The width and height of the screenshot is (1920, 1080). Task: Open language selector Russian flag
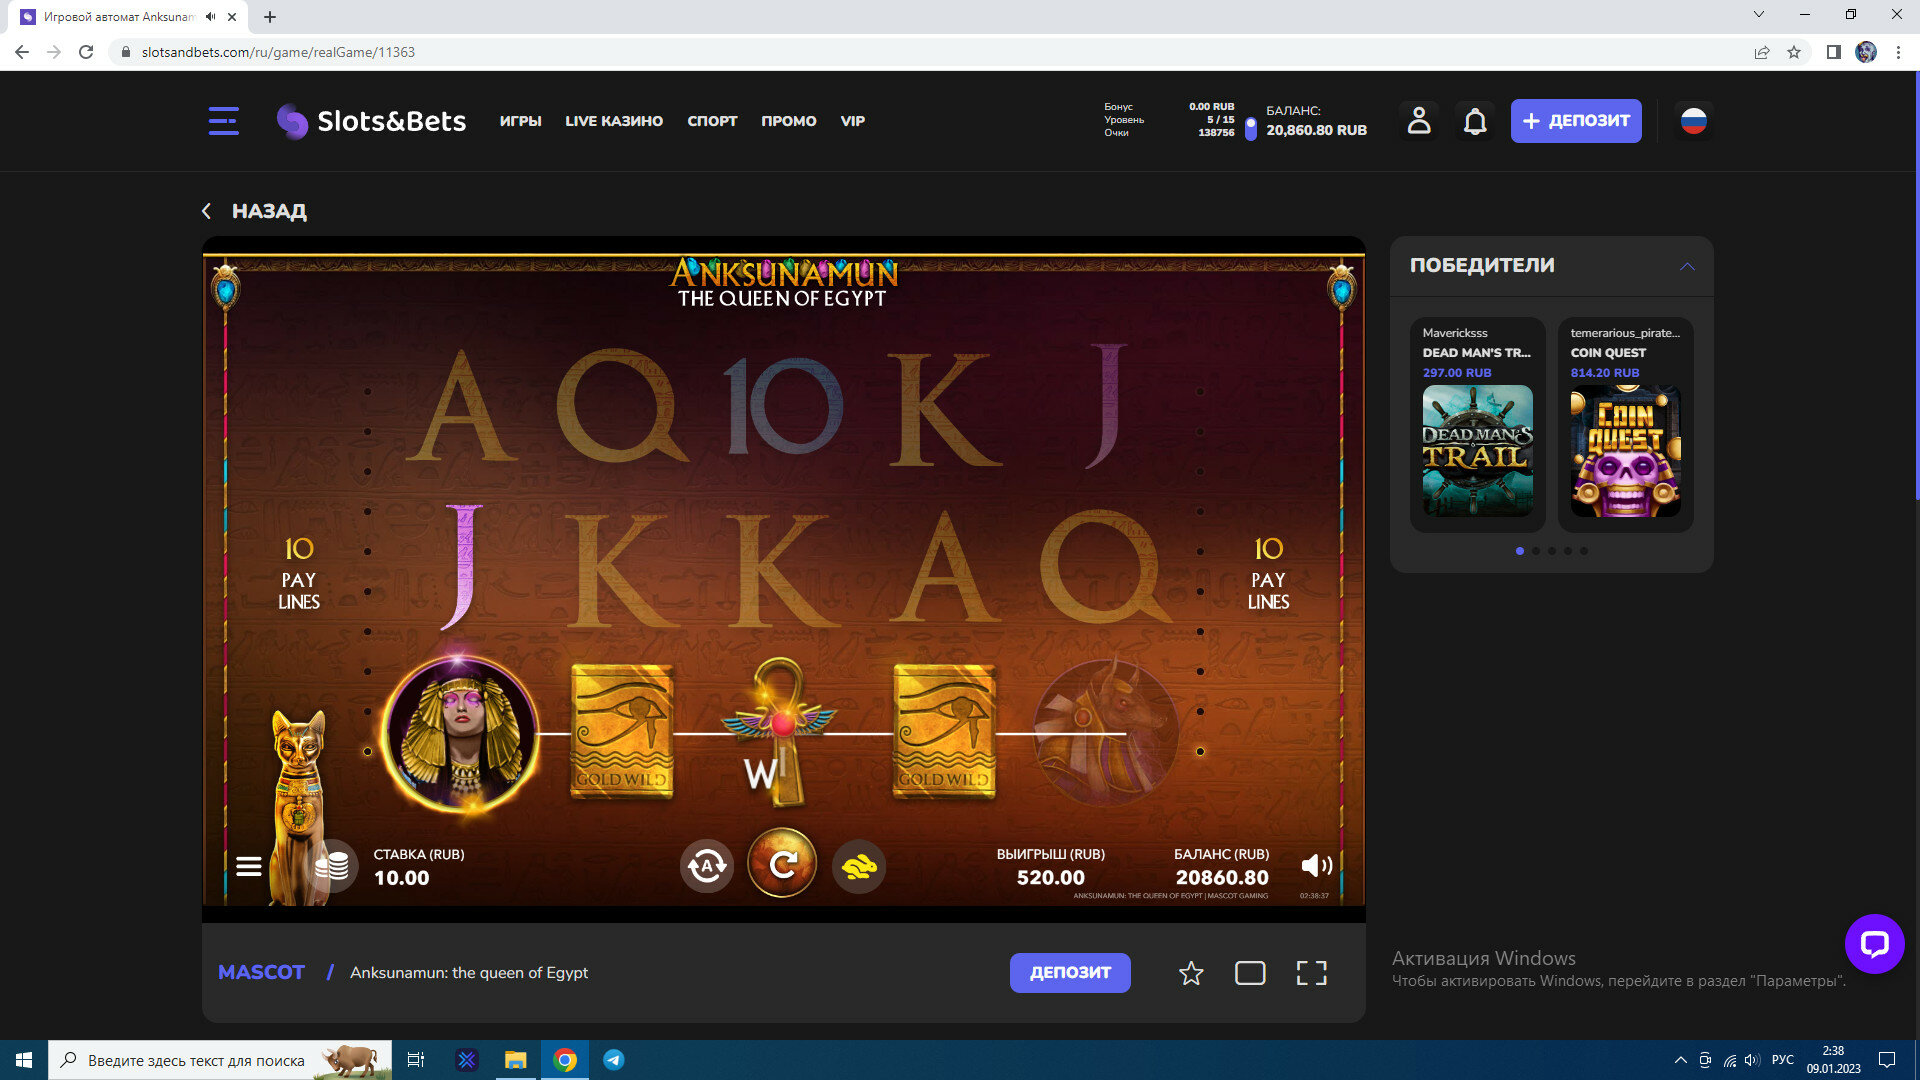coord(1693,121)
